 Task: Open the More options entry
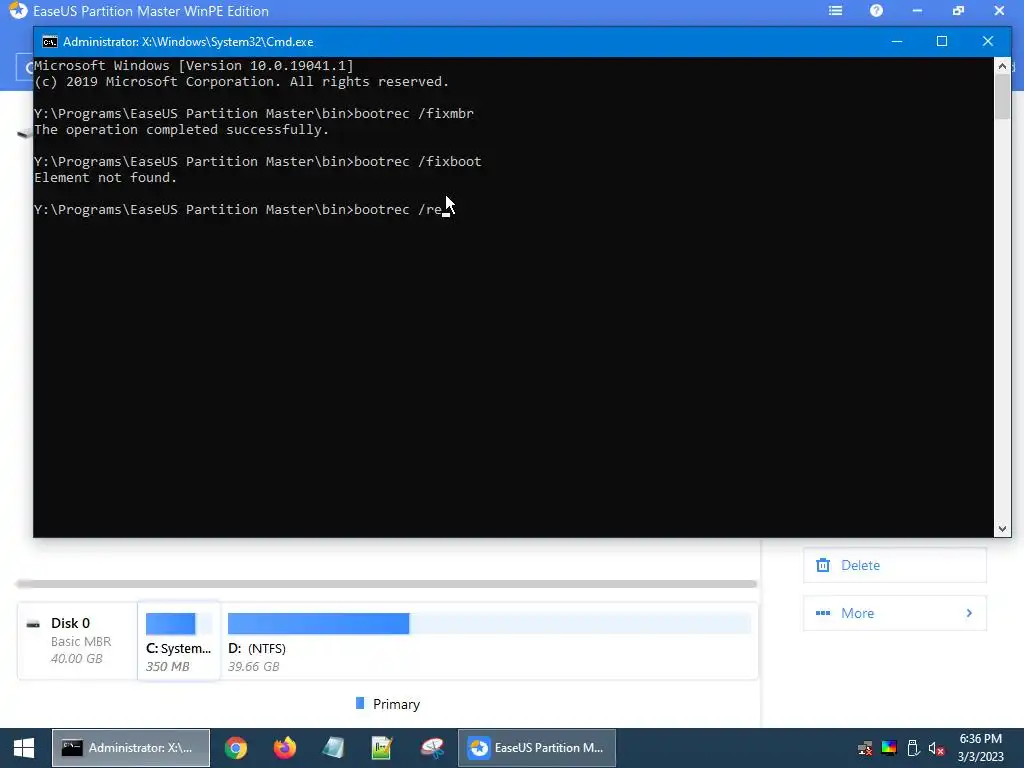(895, 613)
